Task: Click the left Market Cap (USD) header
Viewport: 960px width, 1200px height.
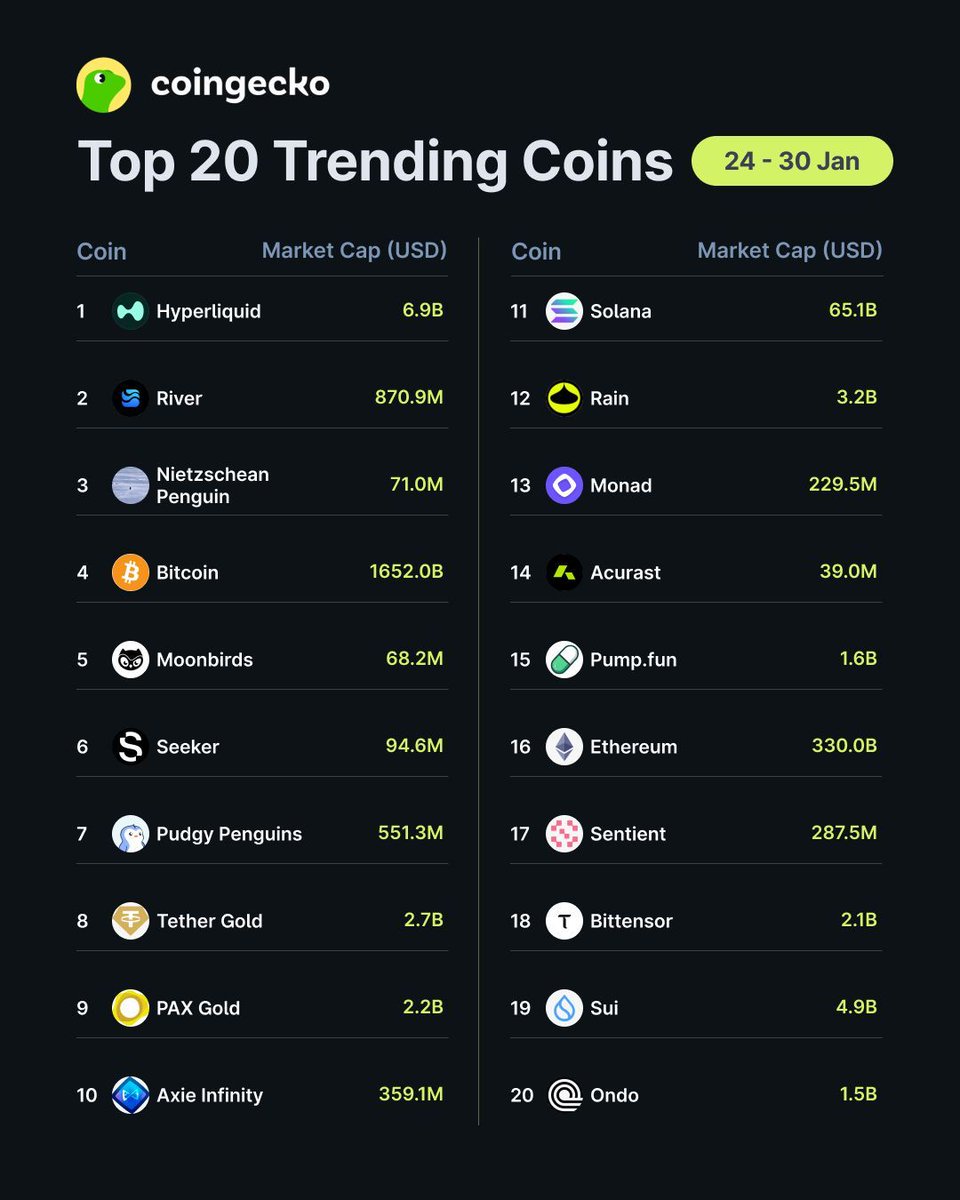Action: pyautogui.click(x=354, y=250)
